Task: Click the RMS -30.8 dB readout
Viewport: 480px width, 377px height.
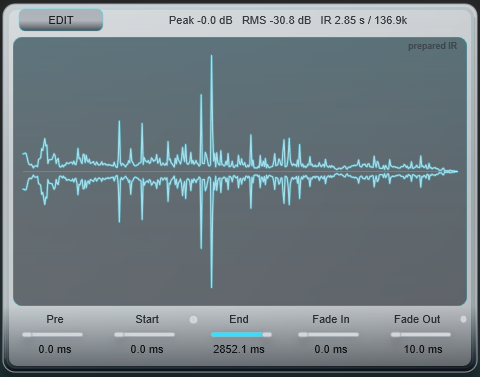Action: pyautogui.click(x=276, y=20)
